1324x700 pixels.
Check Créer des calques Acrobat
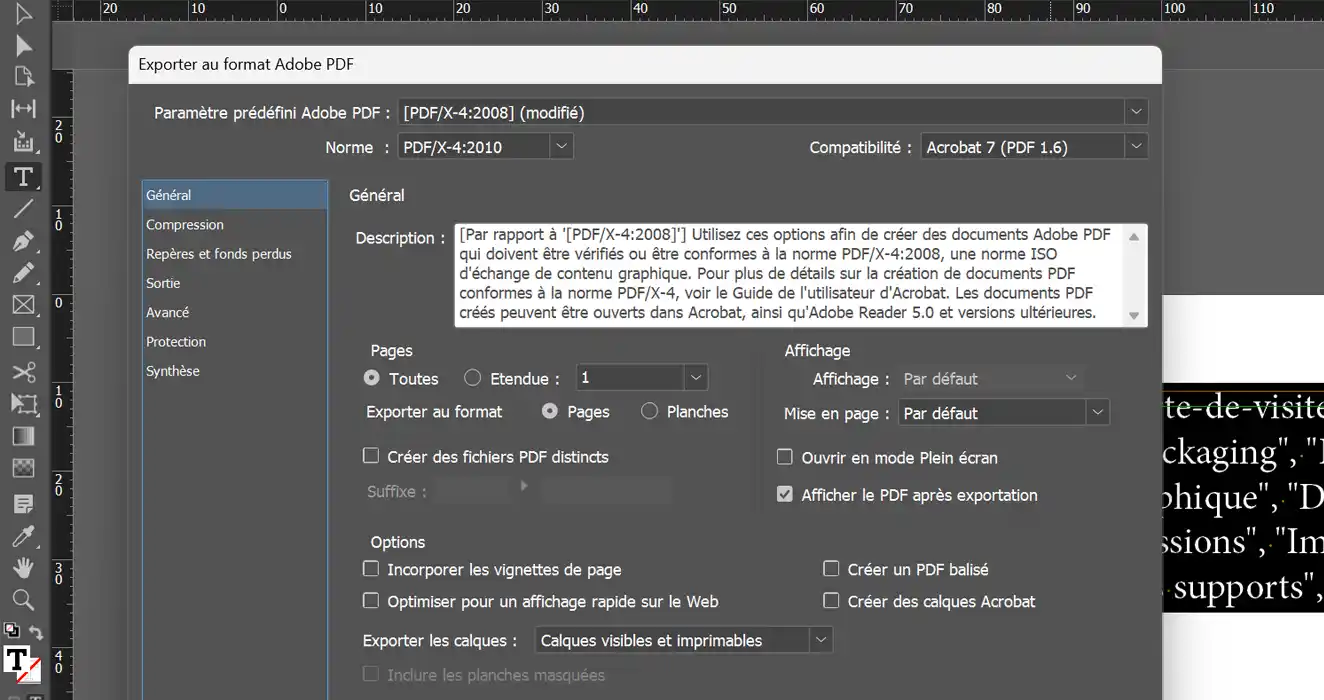point(831,601)
